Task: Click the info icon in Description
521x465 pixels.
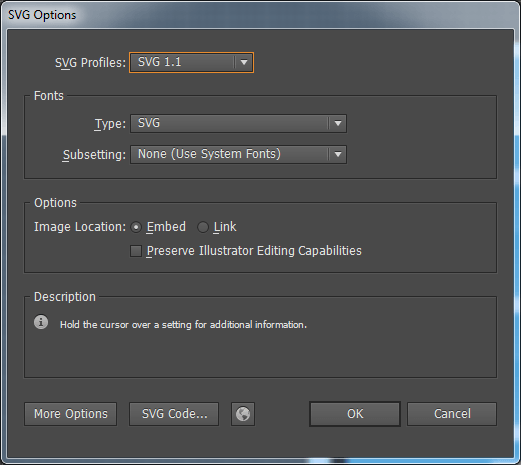Action: (41, 322)
